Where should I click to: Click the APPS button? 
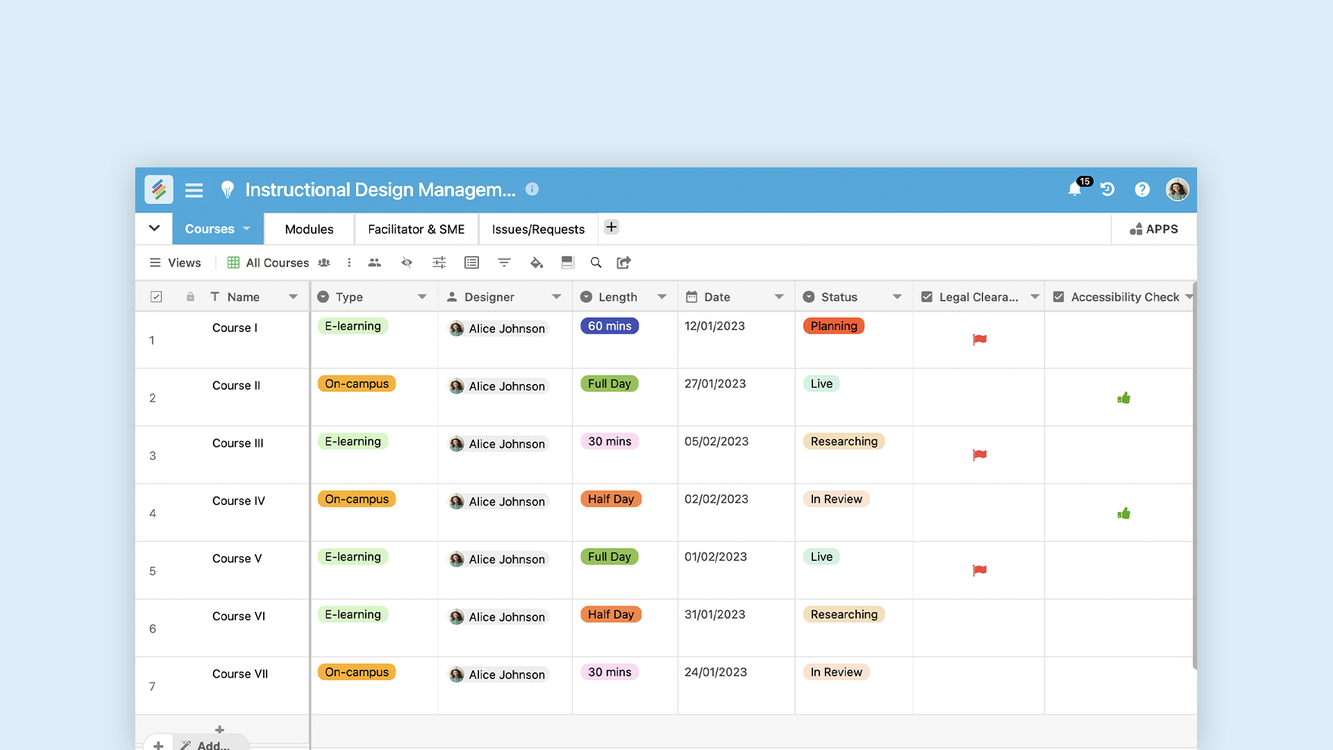coord(1154,229)
